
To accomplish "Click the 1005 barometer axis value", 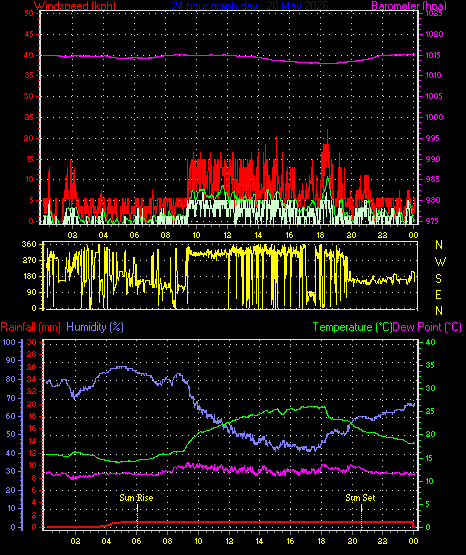I will [434, 96].
